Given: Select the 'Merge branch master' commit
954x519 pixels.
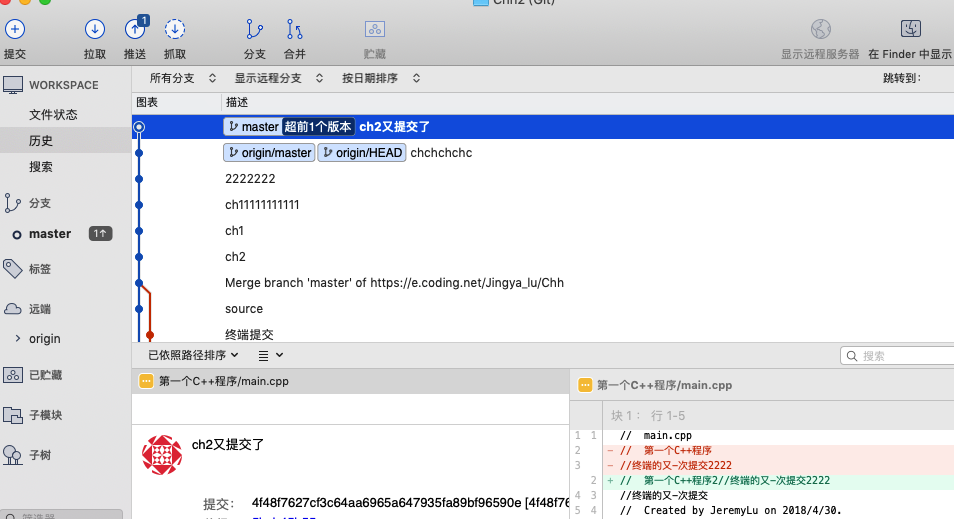Looking at the screenshot, I should [x=543, y=283].
